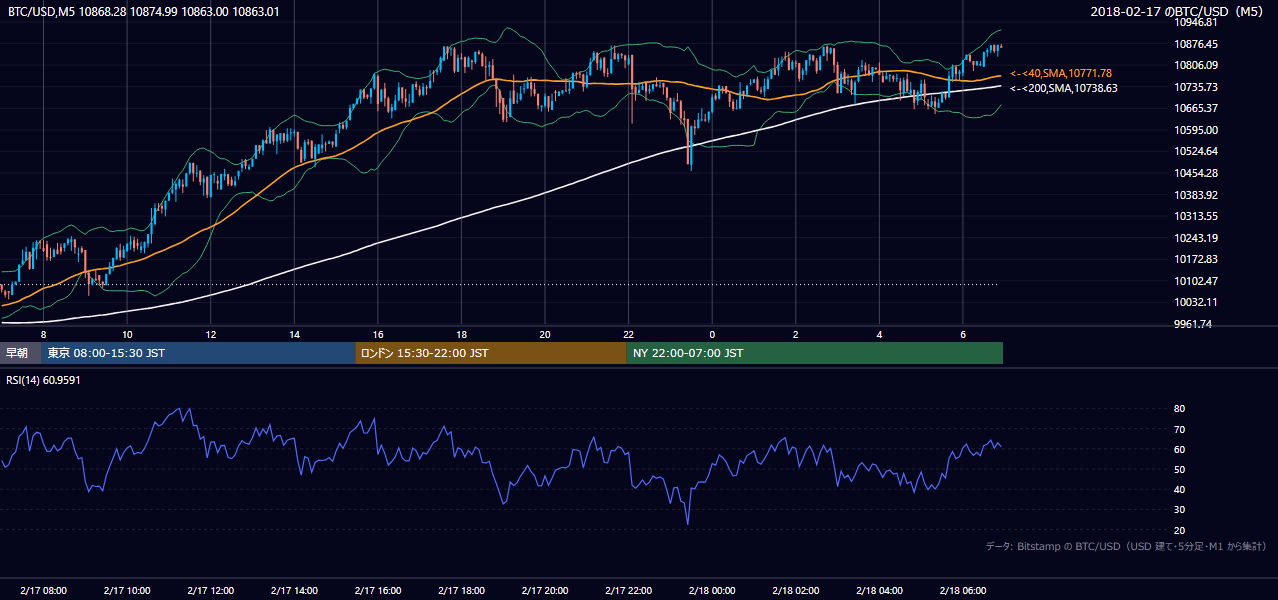
Task: Click the 2/17 16:00 date label
Action: click(377, 590)
